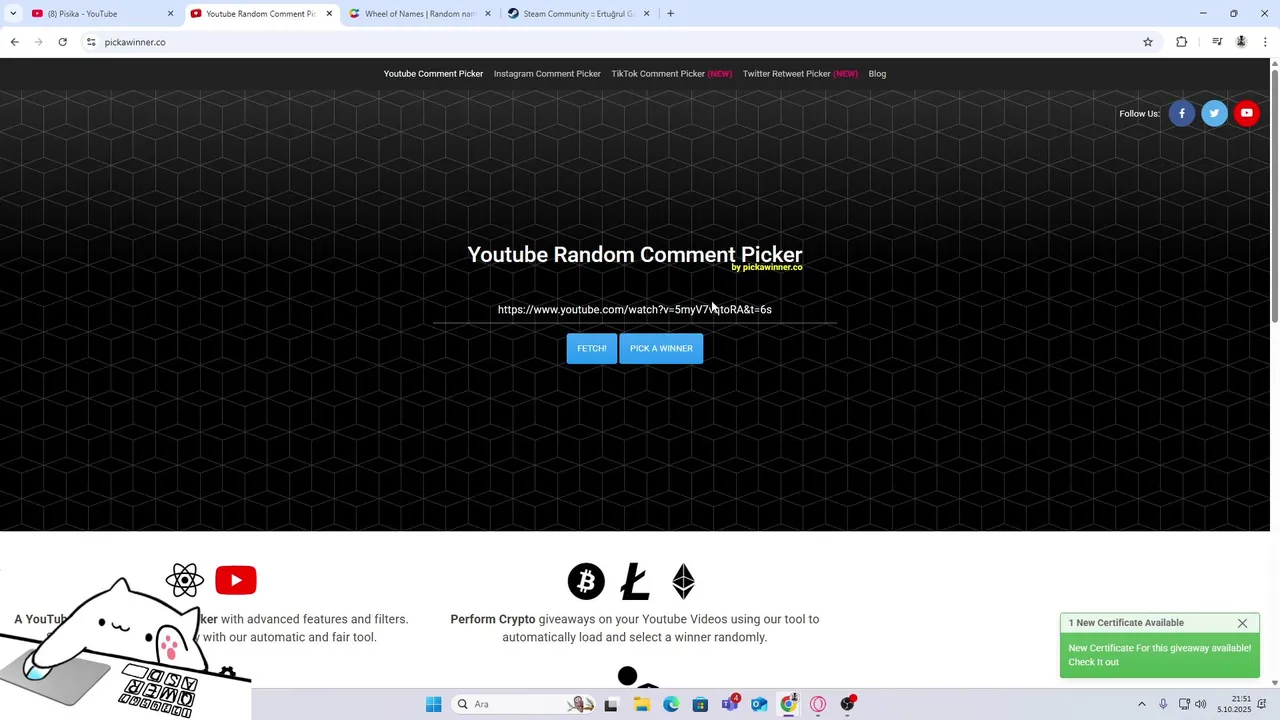The height and width of the screenshot is (720, 1280).
Task: Open Twitter Retweet Picker nav item
Action: click(800, 73)
